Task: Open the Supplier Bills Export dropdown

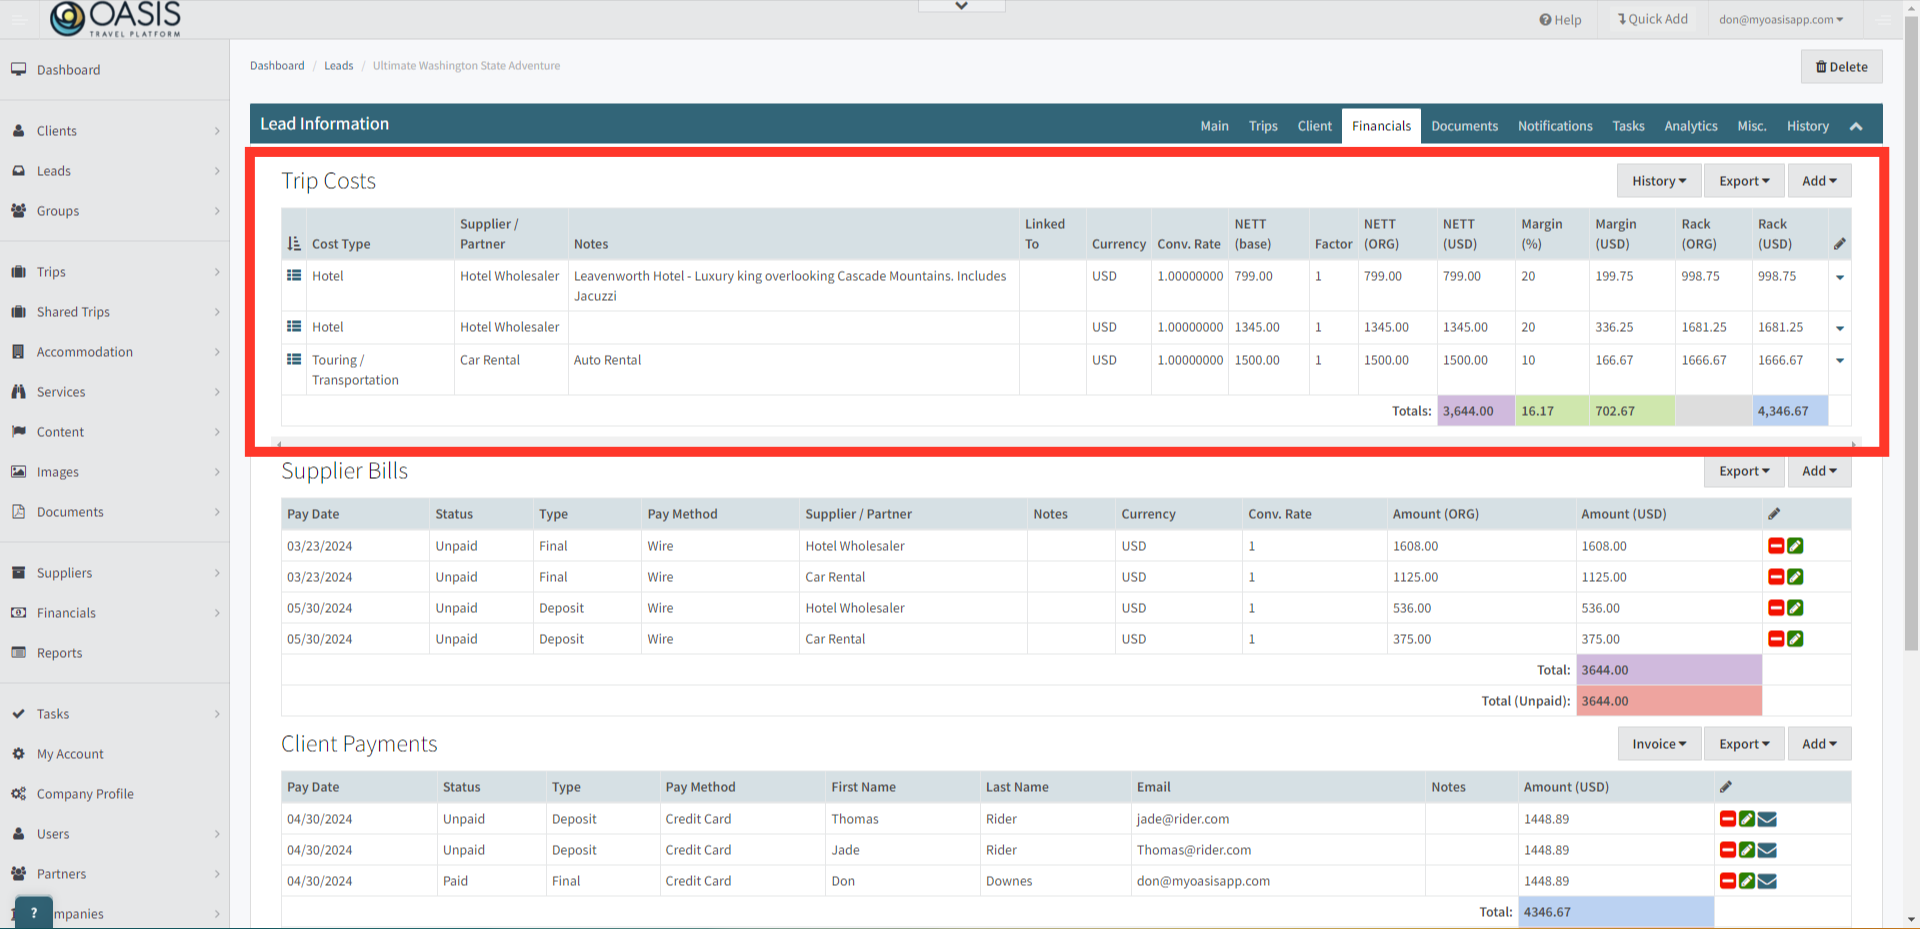Action: pyautogui.click(x=1743, y=471)
